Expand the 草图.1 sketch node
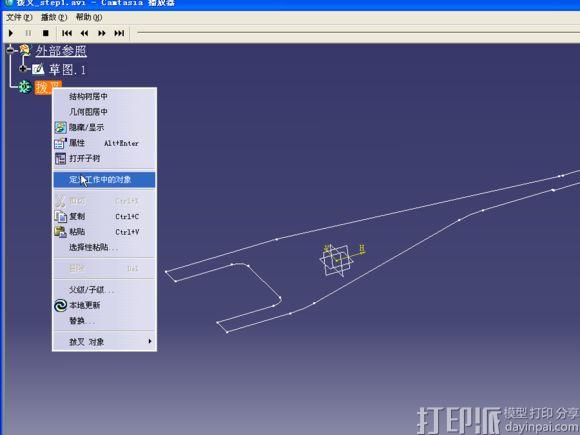The height and width of the screenshot is (435, 580). (23, 69)
